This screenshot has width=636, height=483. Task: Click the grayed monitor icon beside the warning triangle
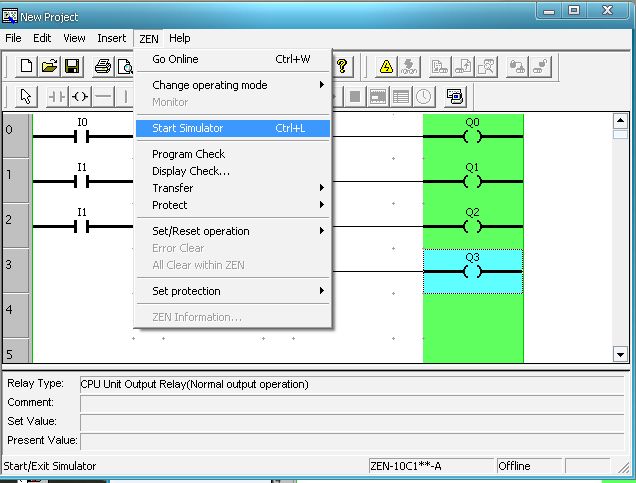[409, 66]
